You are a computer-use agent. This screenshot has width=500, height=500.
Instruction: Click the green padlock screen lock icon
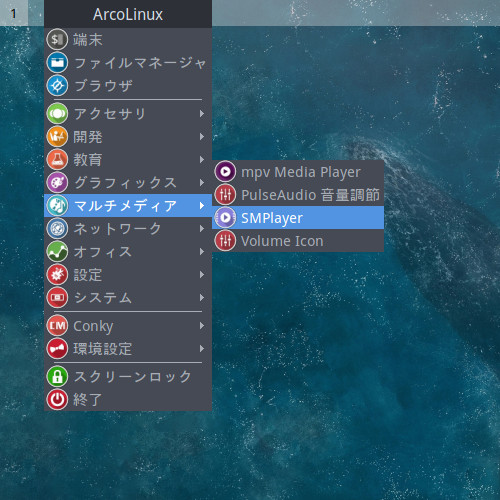(57, 377)
